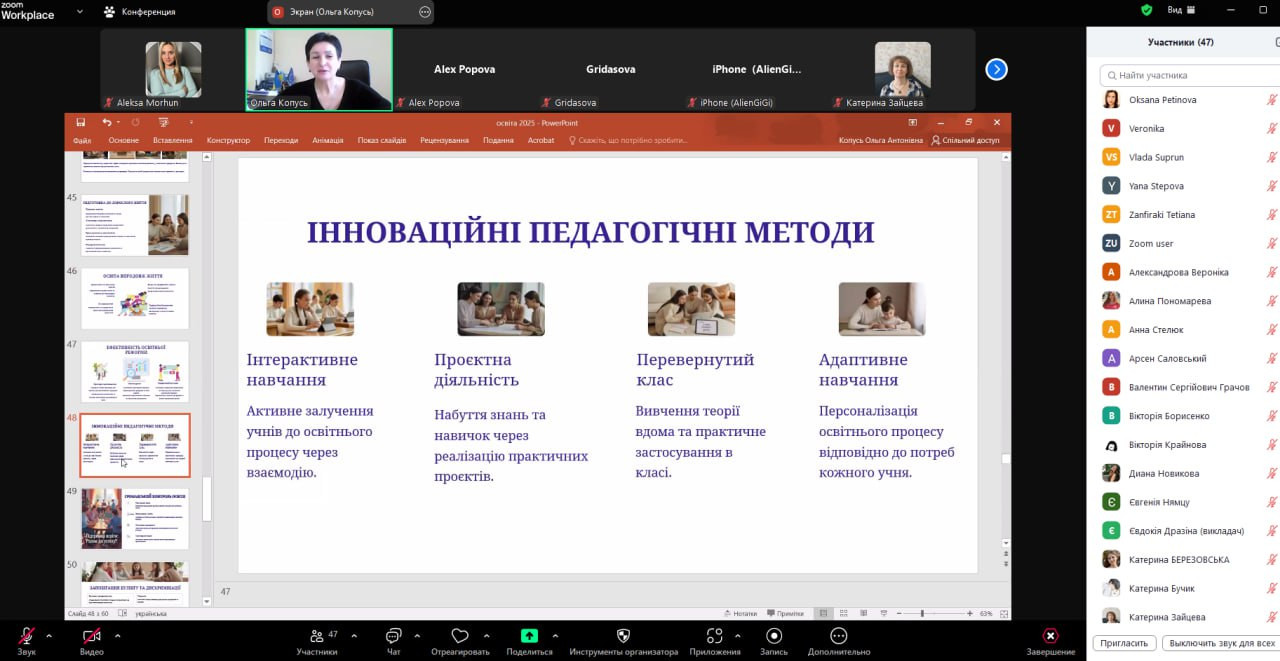Open the Дополнительно more options icon

click(x=839, y=635)
